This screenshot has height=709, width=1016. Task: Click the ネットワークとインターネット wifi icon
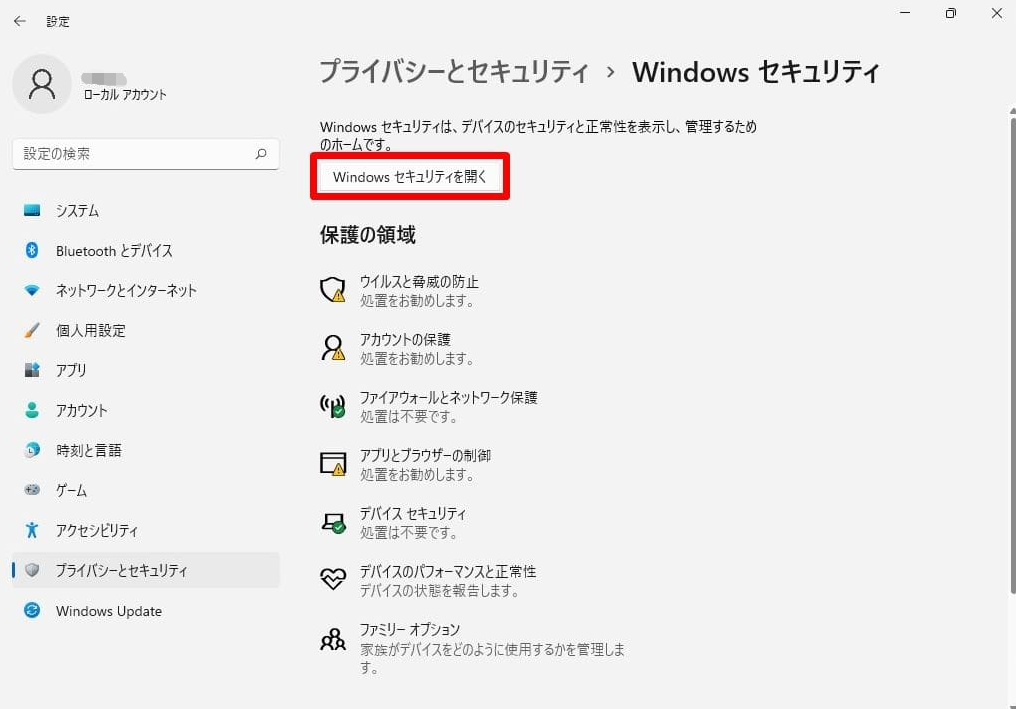[32, 290]
